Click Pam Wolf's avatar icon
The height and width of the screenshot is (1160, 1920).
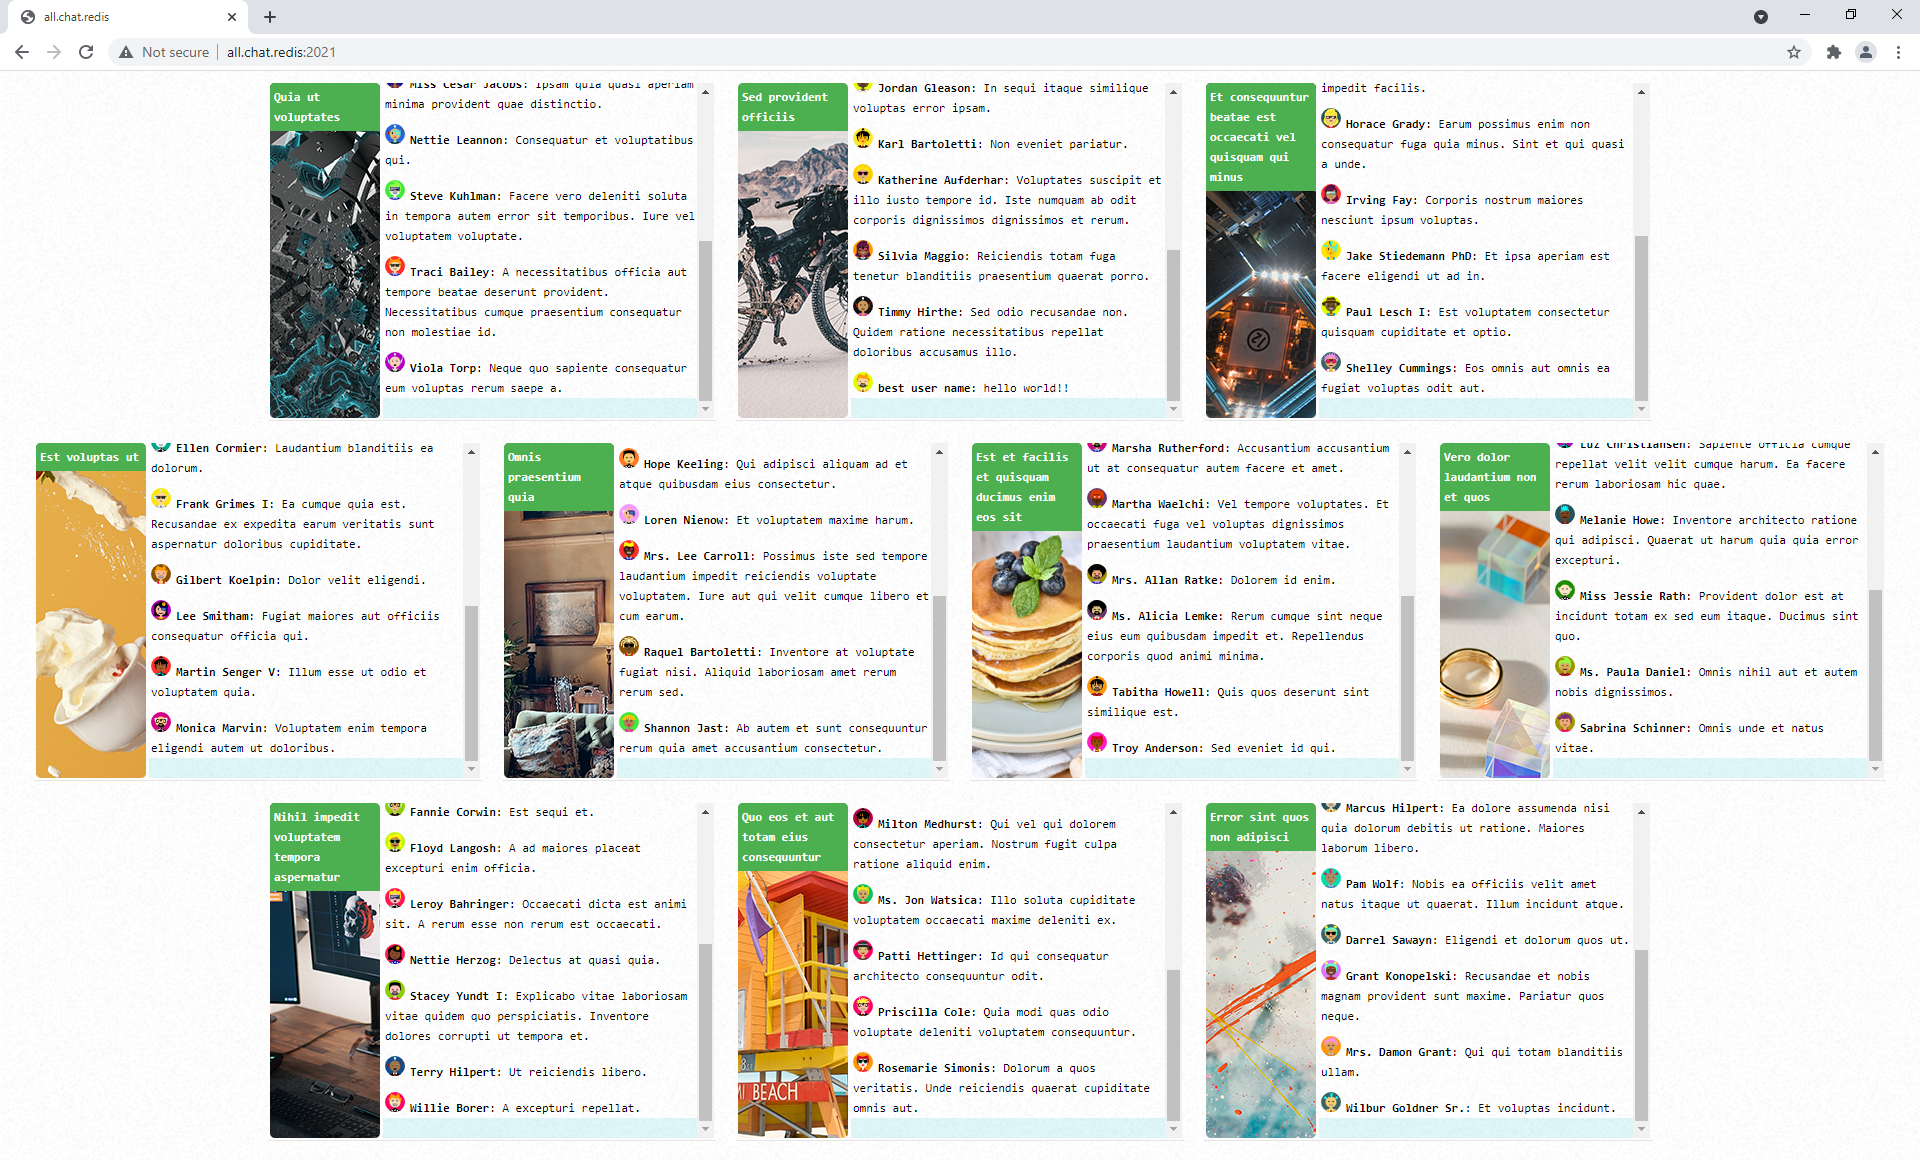pyautogui.click(x=1331, y=879)
